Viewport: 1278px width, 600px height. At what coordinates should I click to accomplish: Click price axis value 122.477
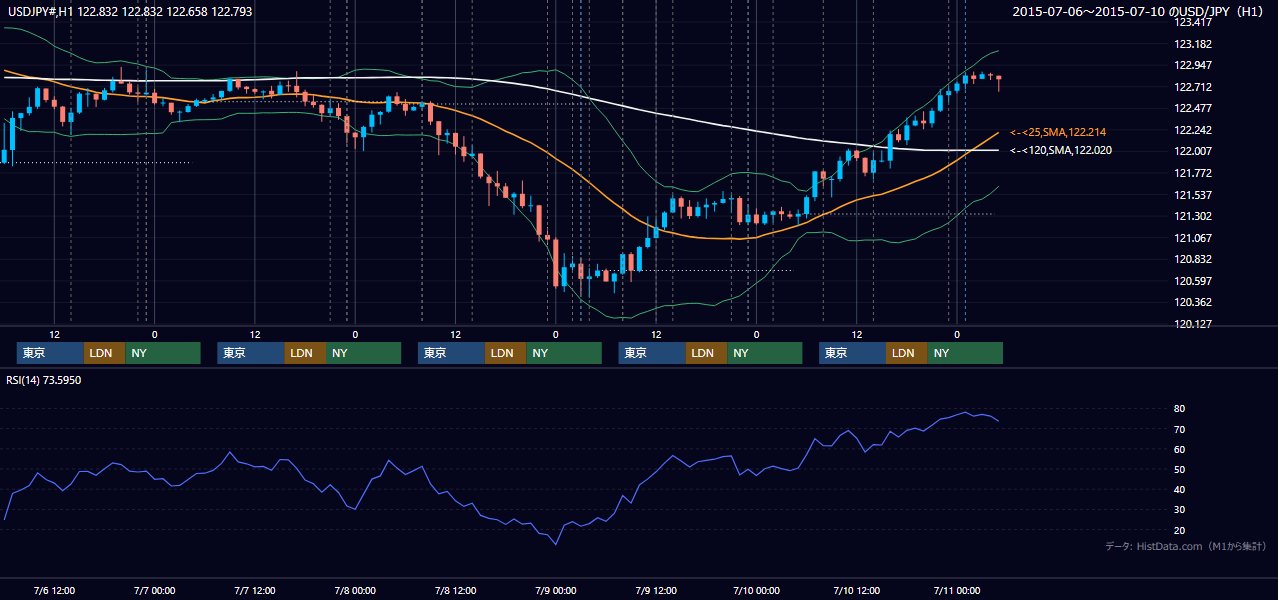(x=1192, y=108)
